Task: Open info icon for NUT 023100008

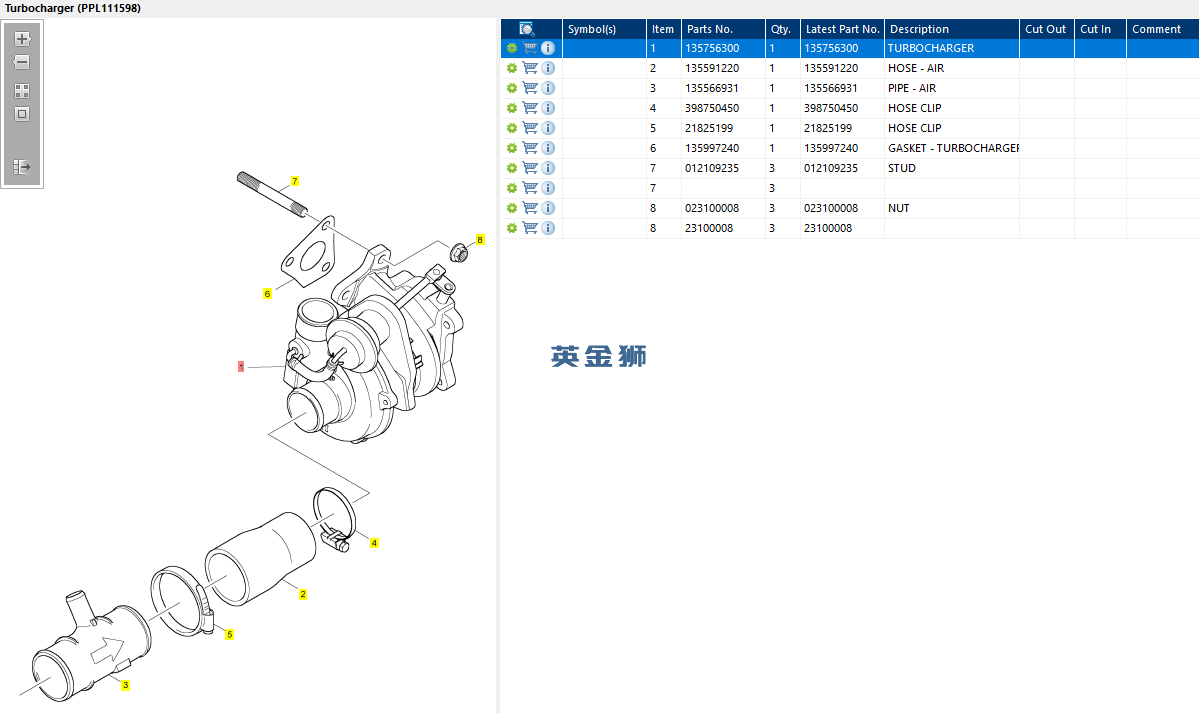Action: point(548,208)
